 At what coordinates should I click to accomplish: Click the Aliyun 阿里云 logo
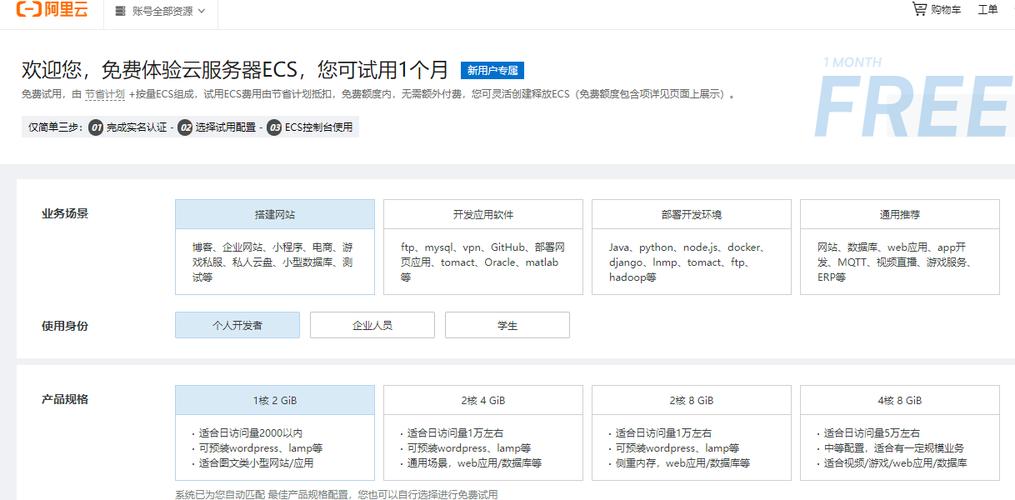pos(52,10)
